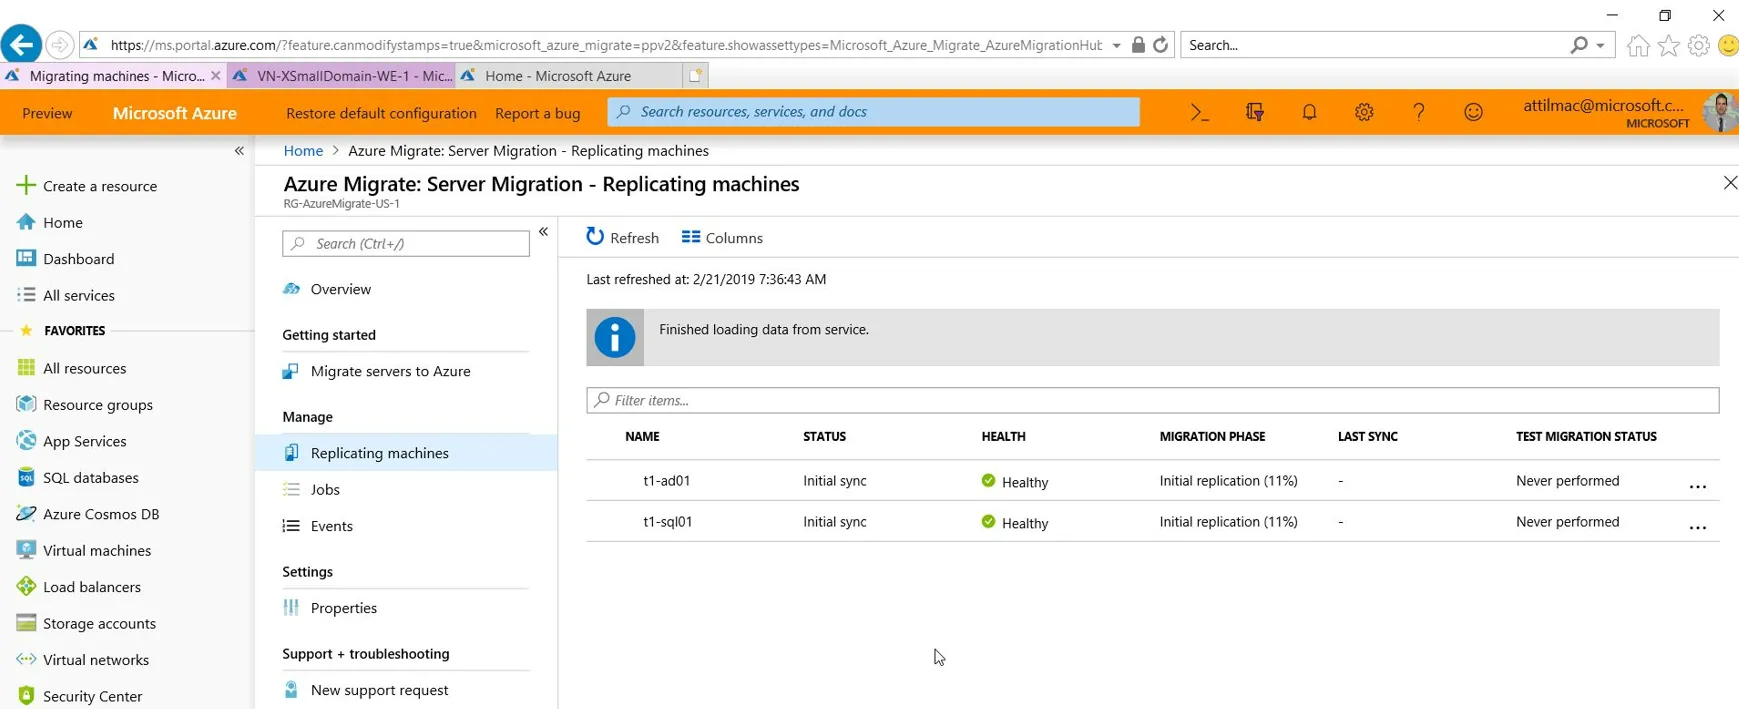Click Preview label in header
This screenshot has height=709, width=1739.
47,113
